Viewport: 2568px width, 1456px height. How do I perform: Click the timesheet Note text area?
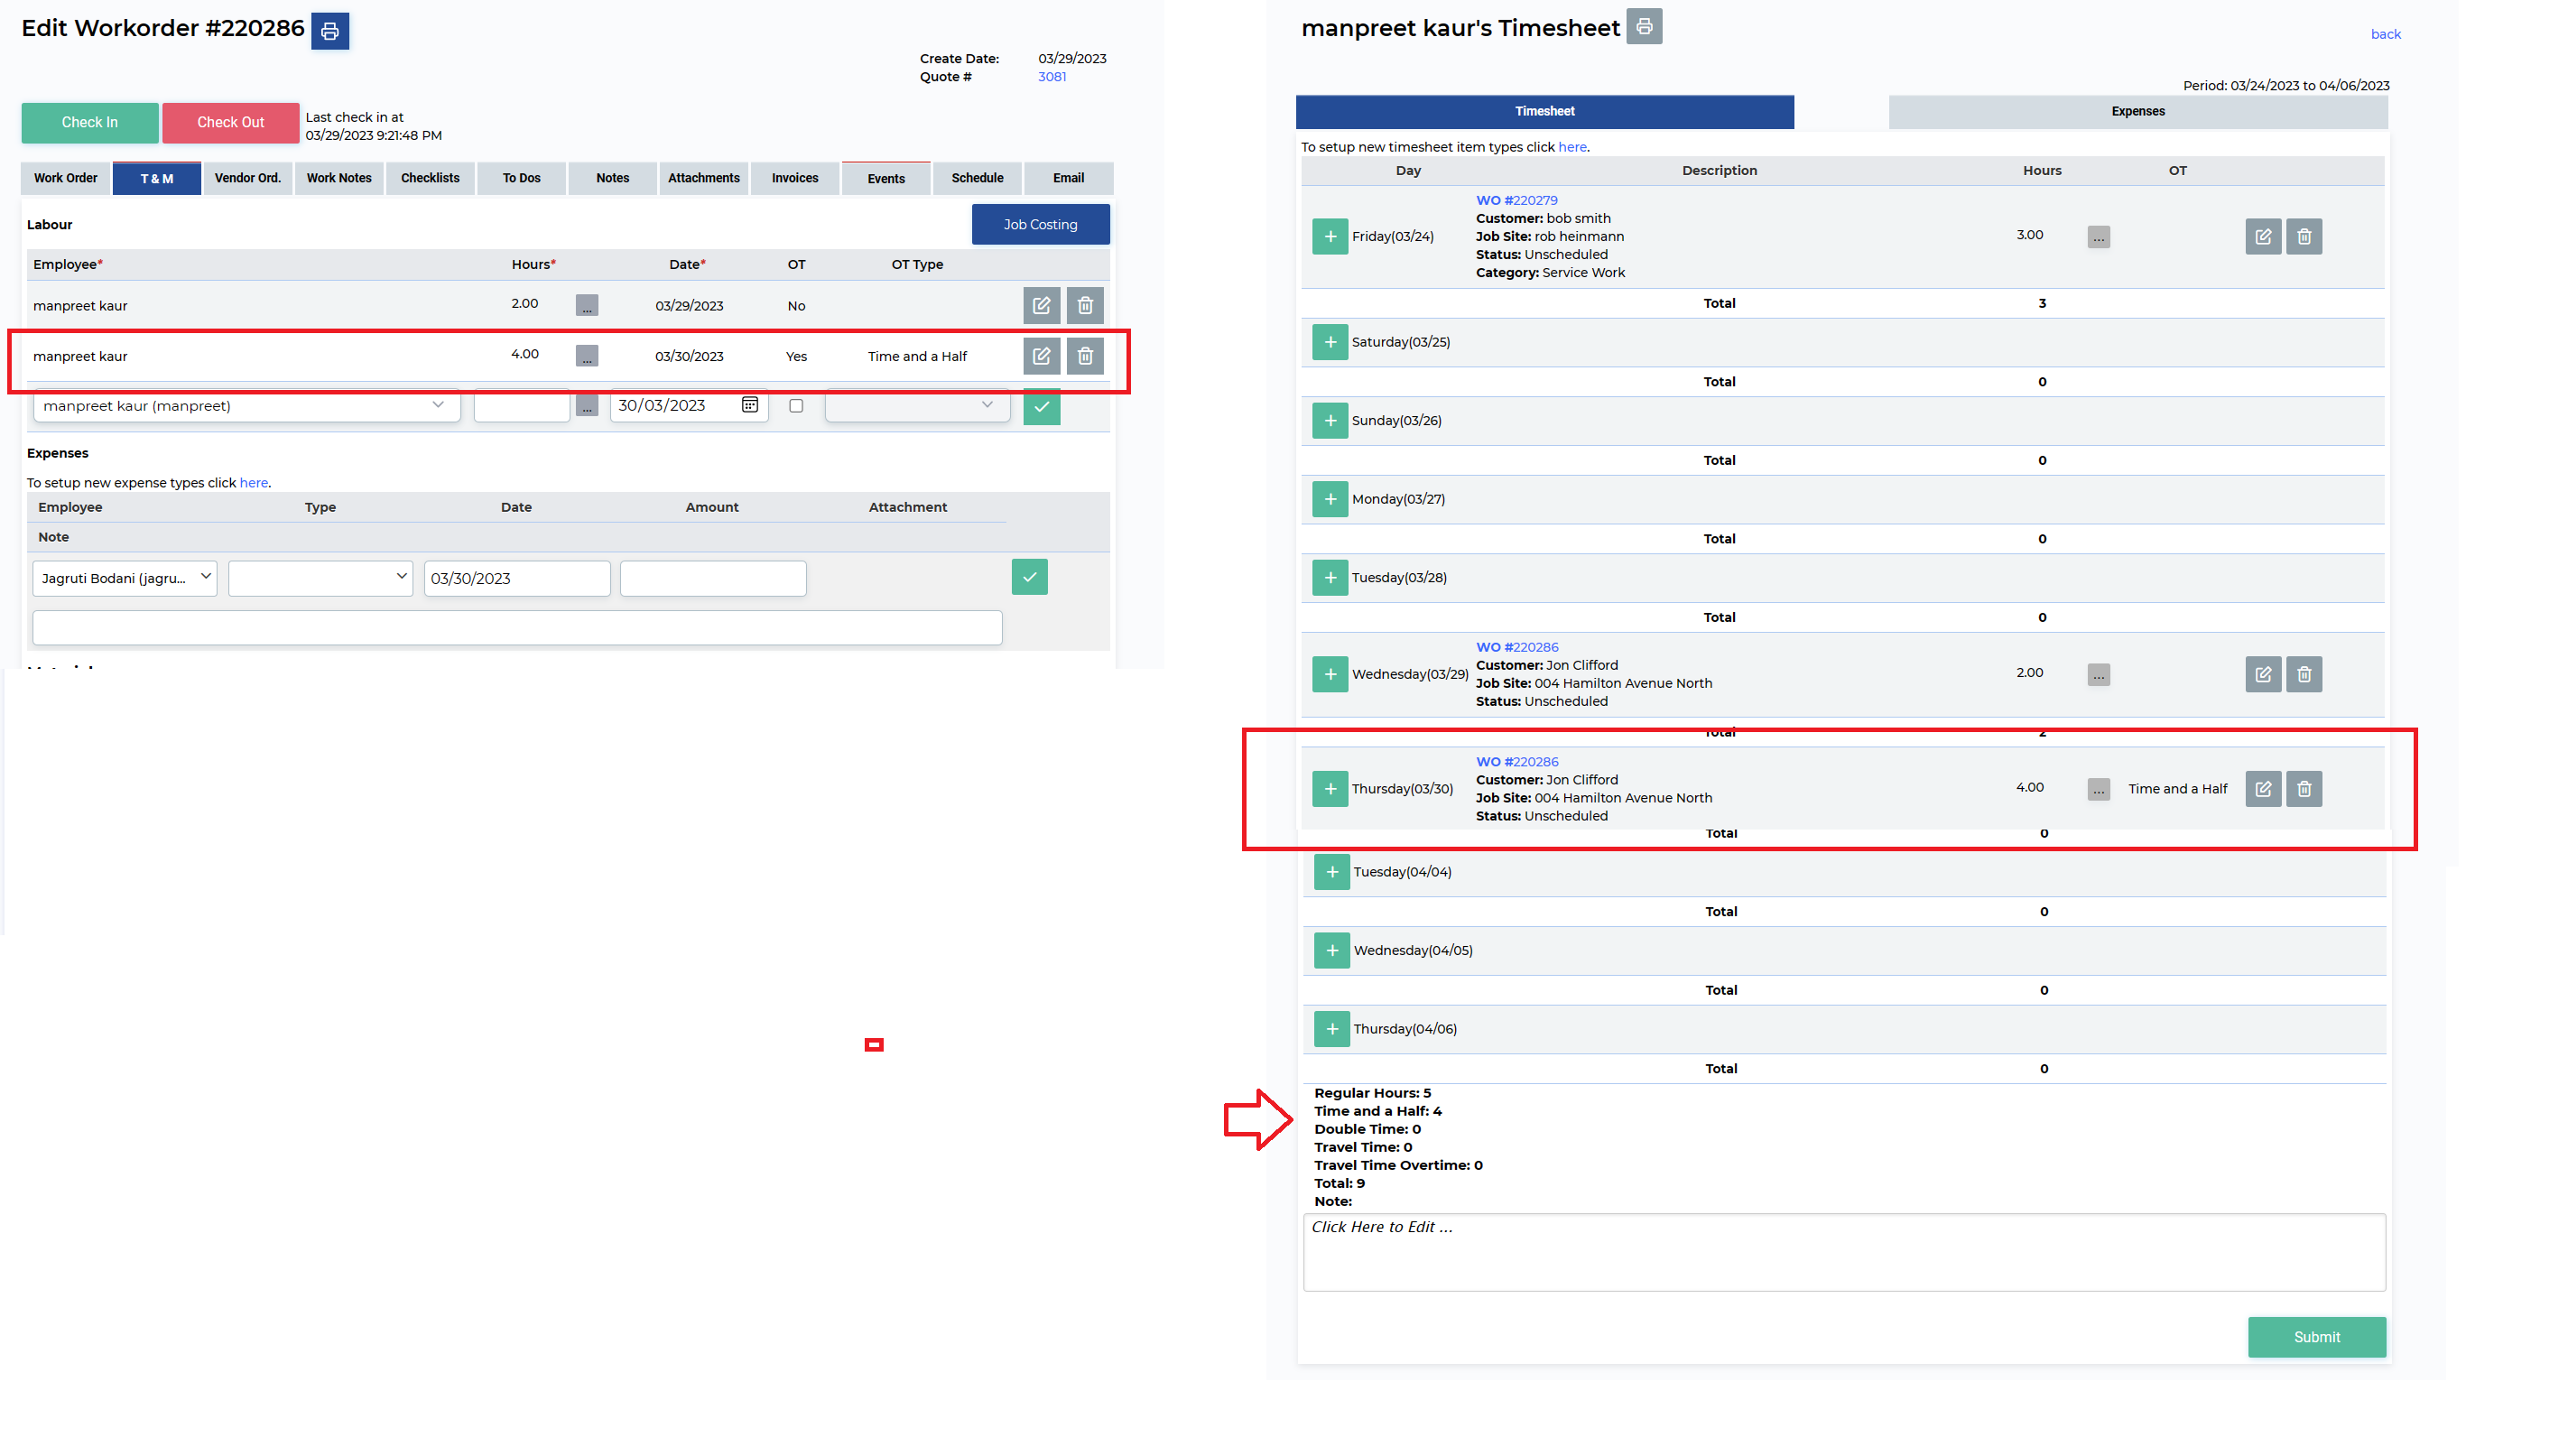(1843, 1252)
